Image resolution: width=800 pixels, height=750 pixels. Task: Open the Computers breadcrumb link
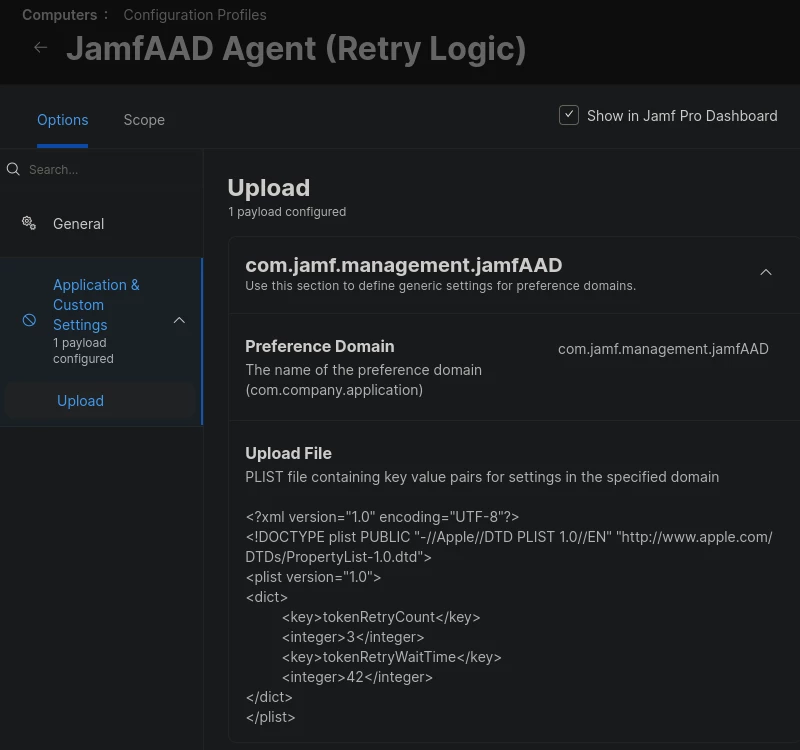click(x=59, y=15)
